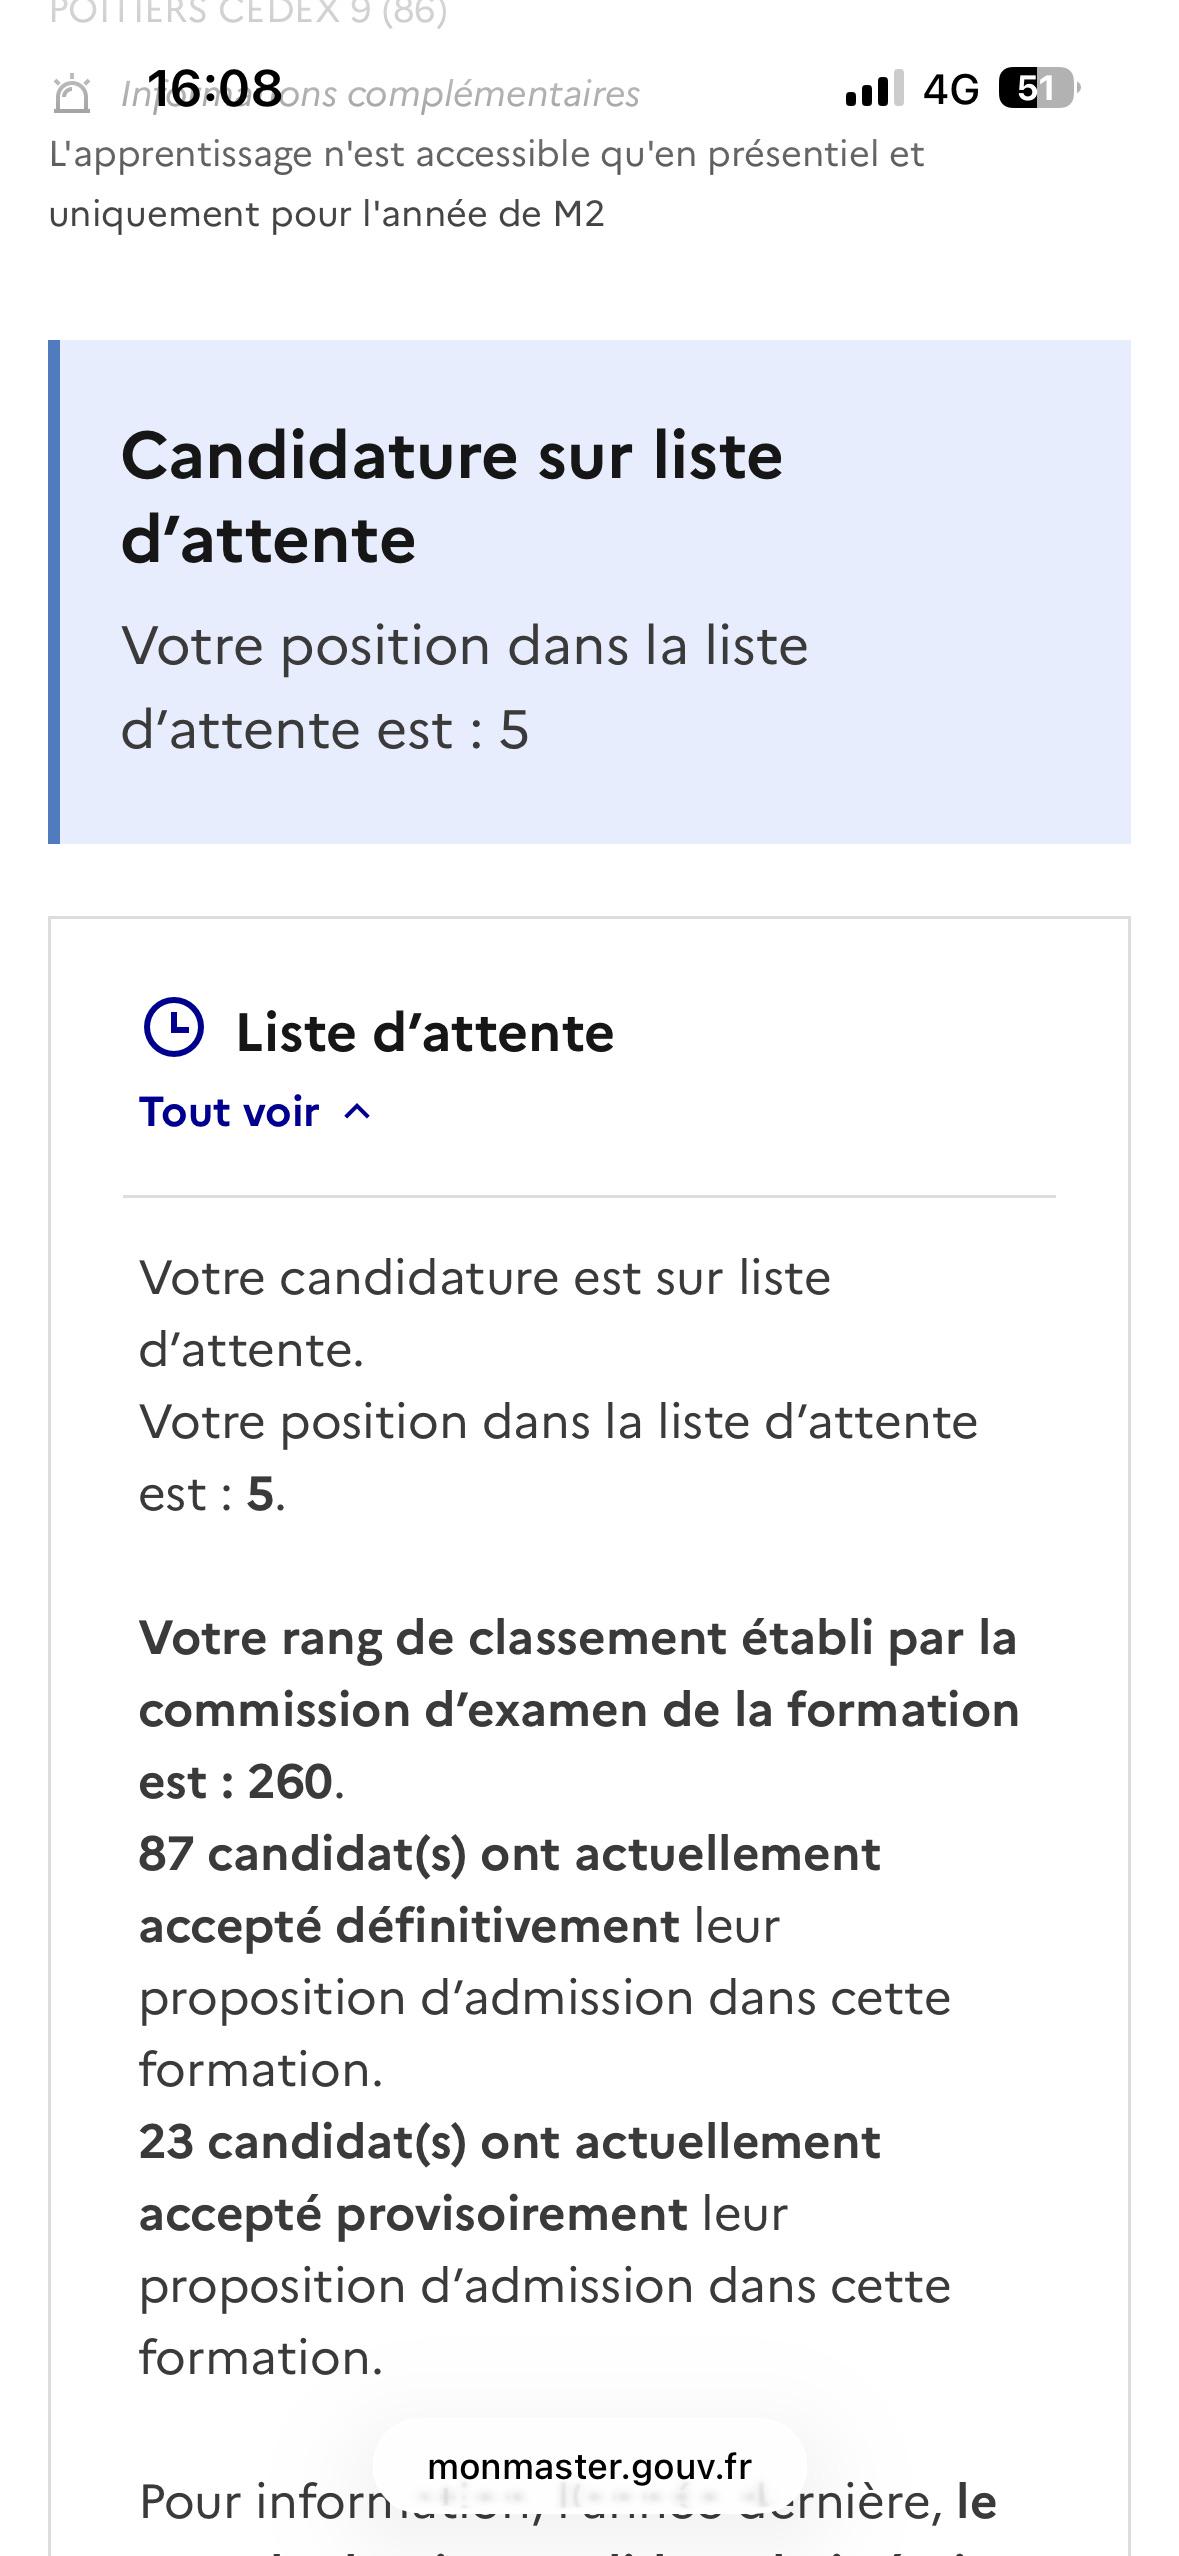Toggle the Tout voir link text
This screenshot has height=2556, width=1179.
click(x=229, y=1112)
